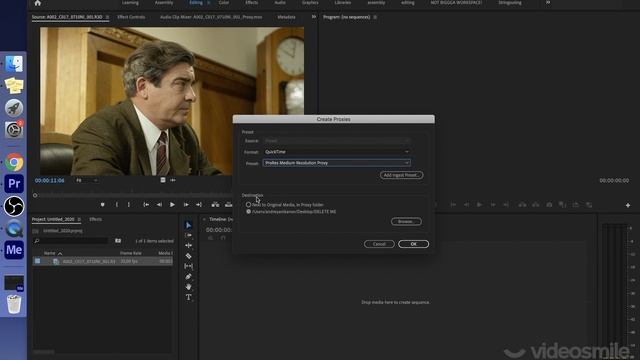Switch to the Metadata tab
Viewport: 640px width, 360px height.
pos(286,17)
